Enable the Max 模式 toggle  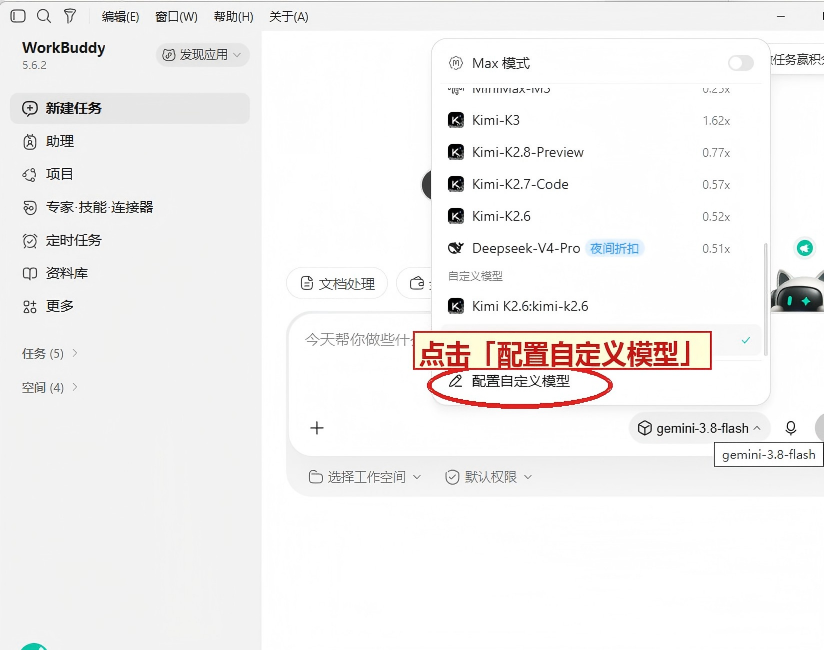741,63
